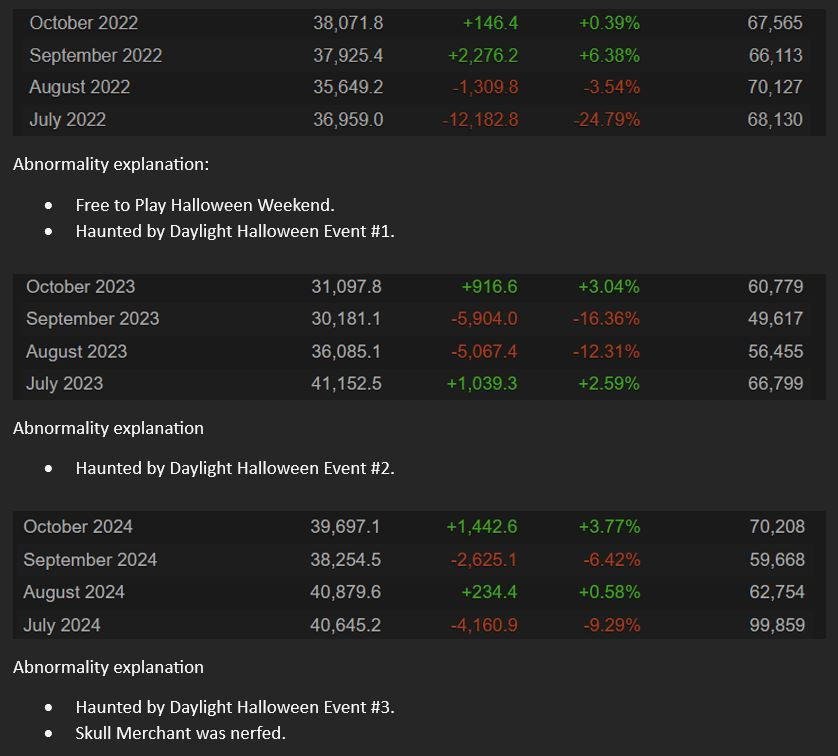Select the gain value "+1,442.6"
The height and width of the screenshot is (756, 838).
(482, 527)
